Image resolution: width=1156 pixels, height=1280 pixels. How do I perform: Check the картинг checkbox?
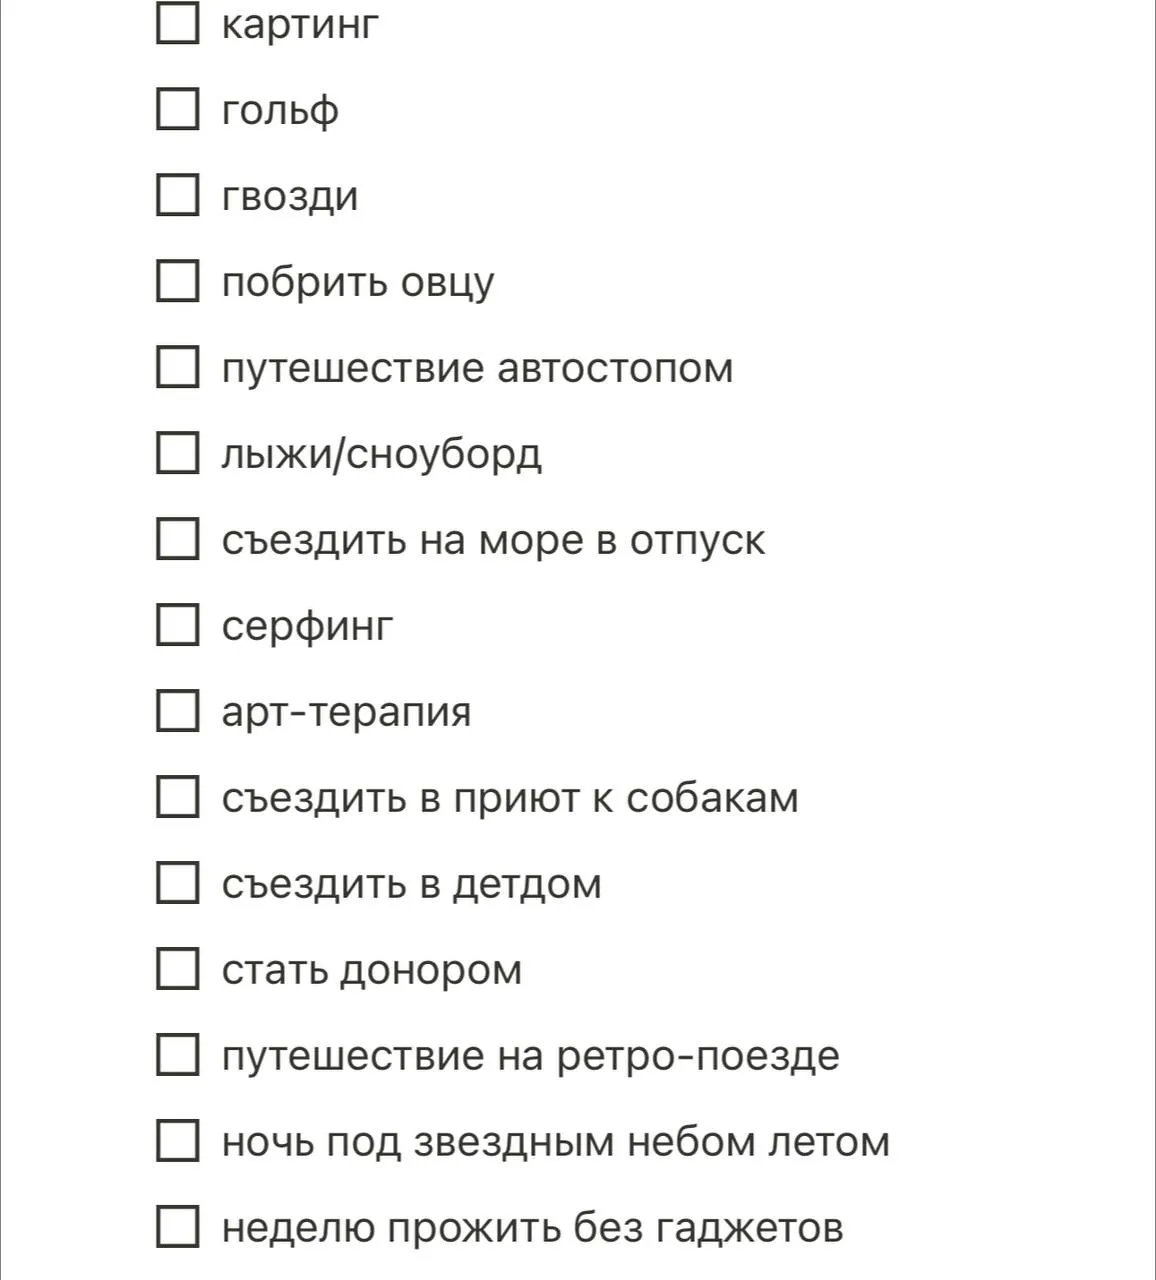pyautogui.click(x=178, y=23)
